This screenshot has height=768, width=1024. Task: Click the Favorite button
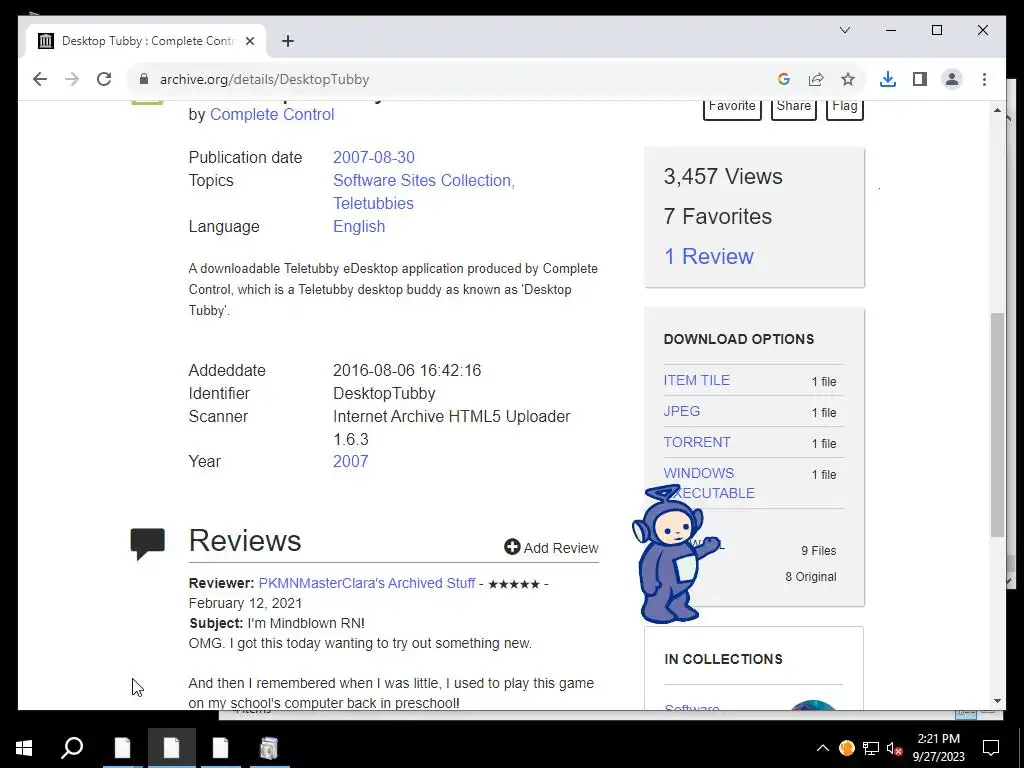(x=732, y=108)
